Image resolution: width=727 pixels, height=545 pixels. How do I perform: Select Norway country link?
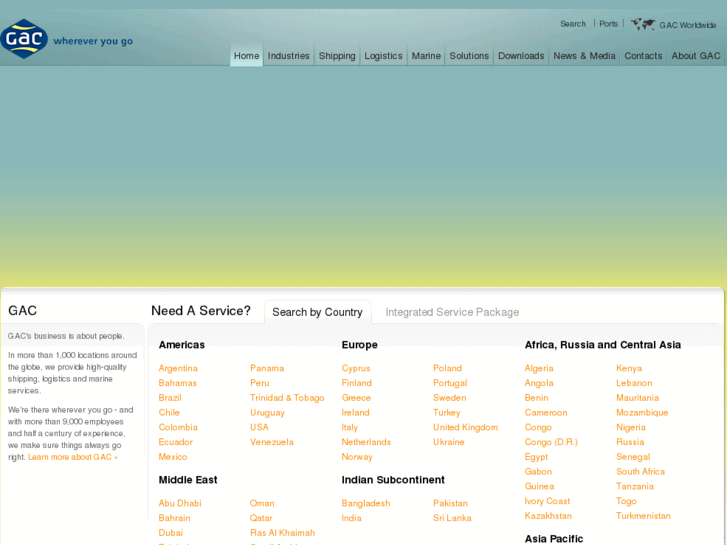coord(357,457)
